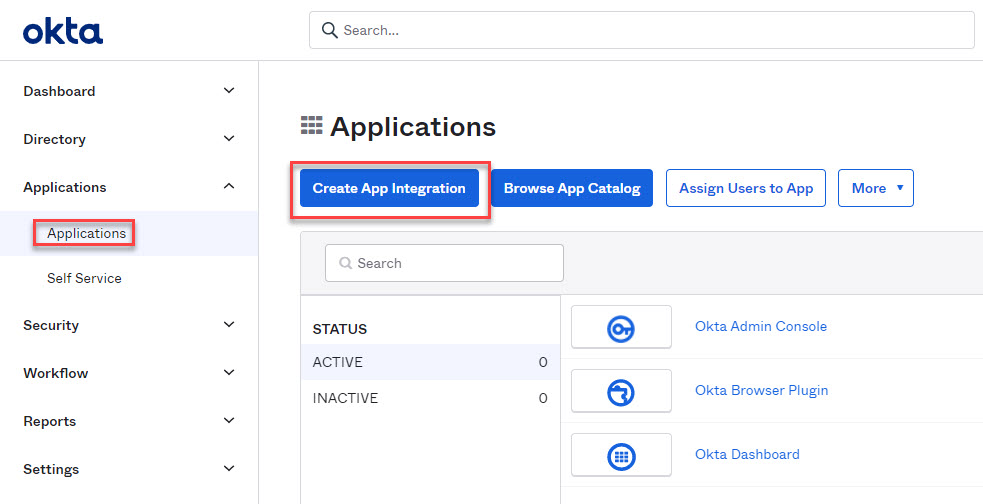983x504 pixels.
Task: Open the Okta Admin Console key icon
Action: (621, 327)
